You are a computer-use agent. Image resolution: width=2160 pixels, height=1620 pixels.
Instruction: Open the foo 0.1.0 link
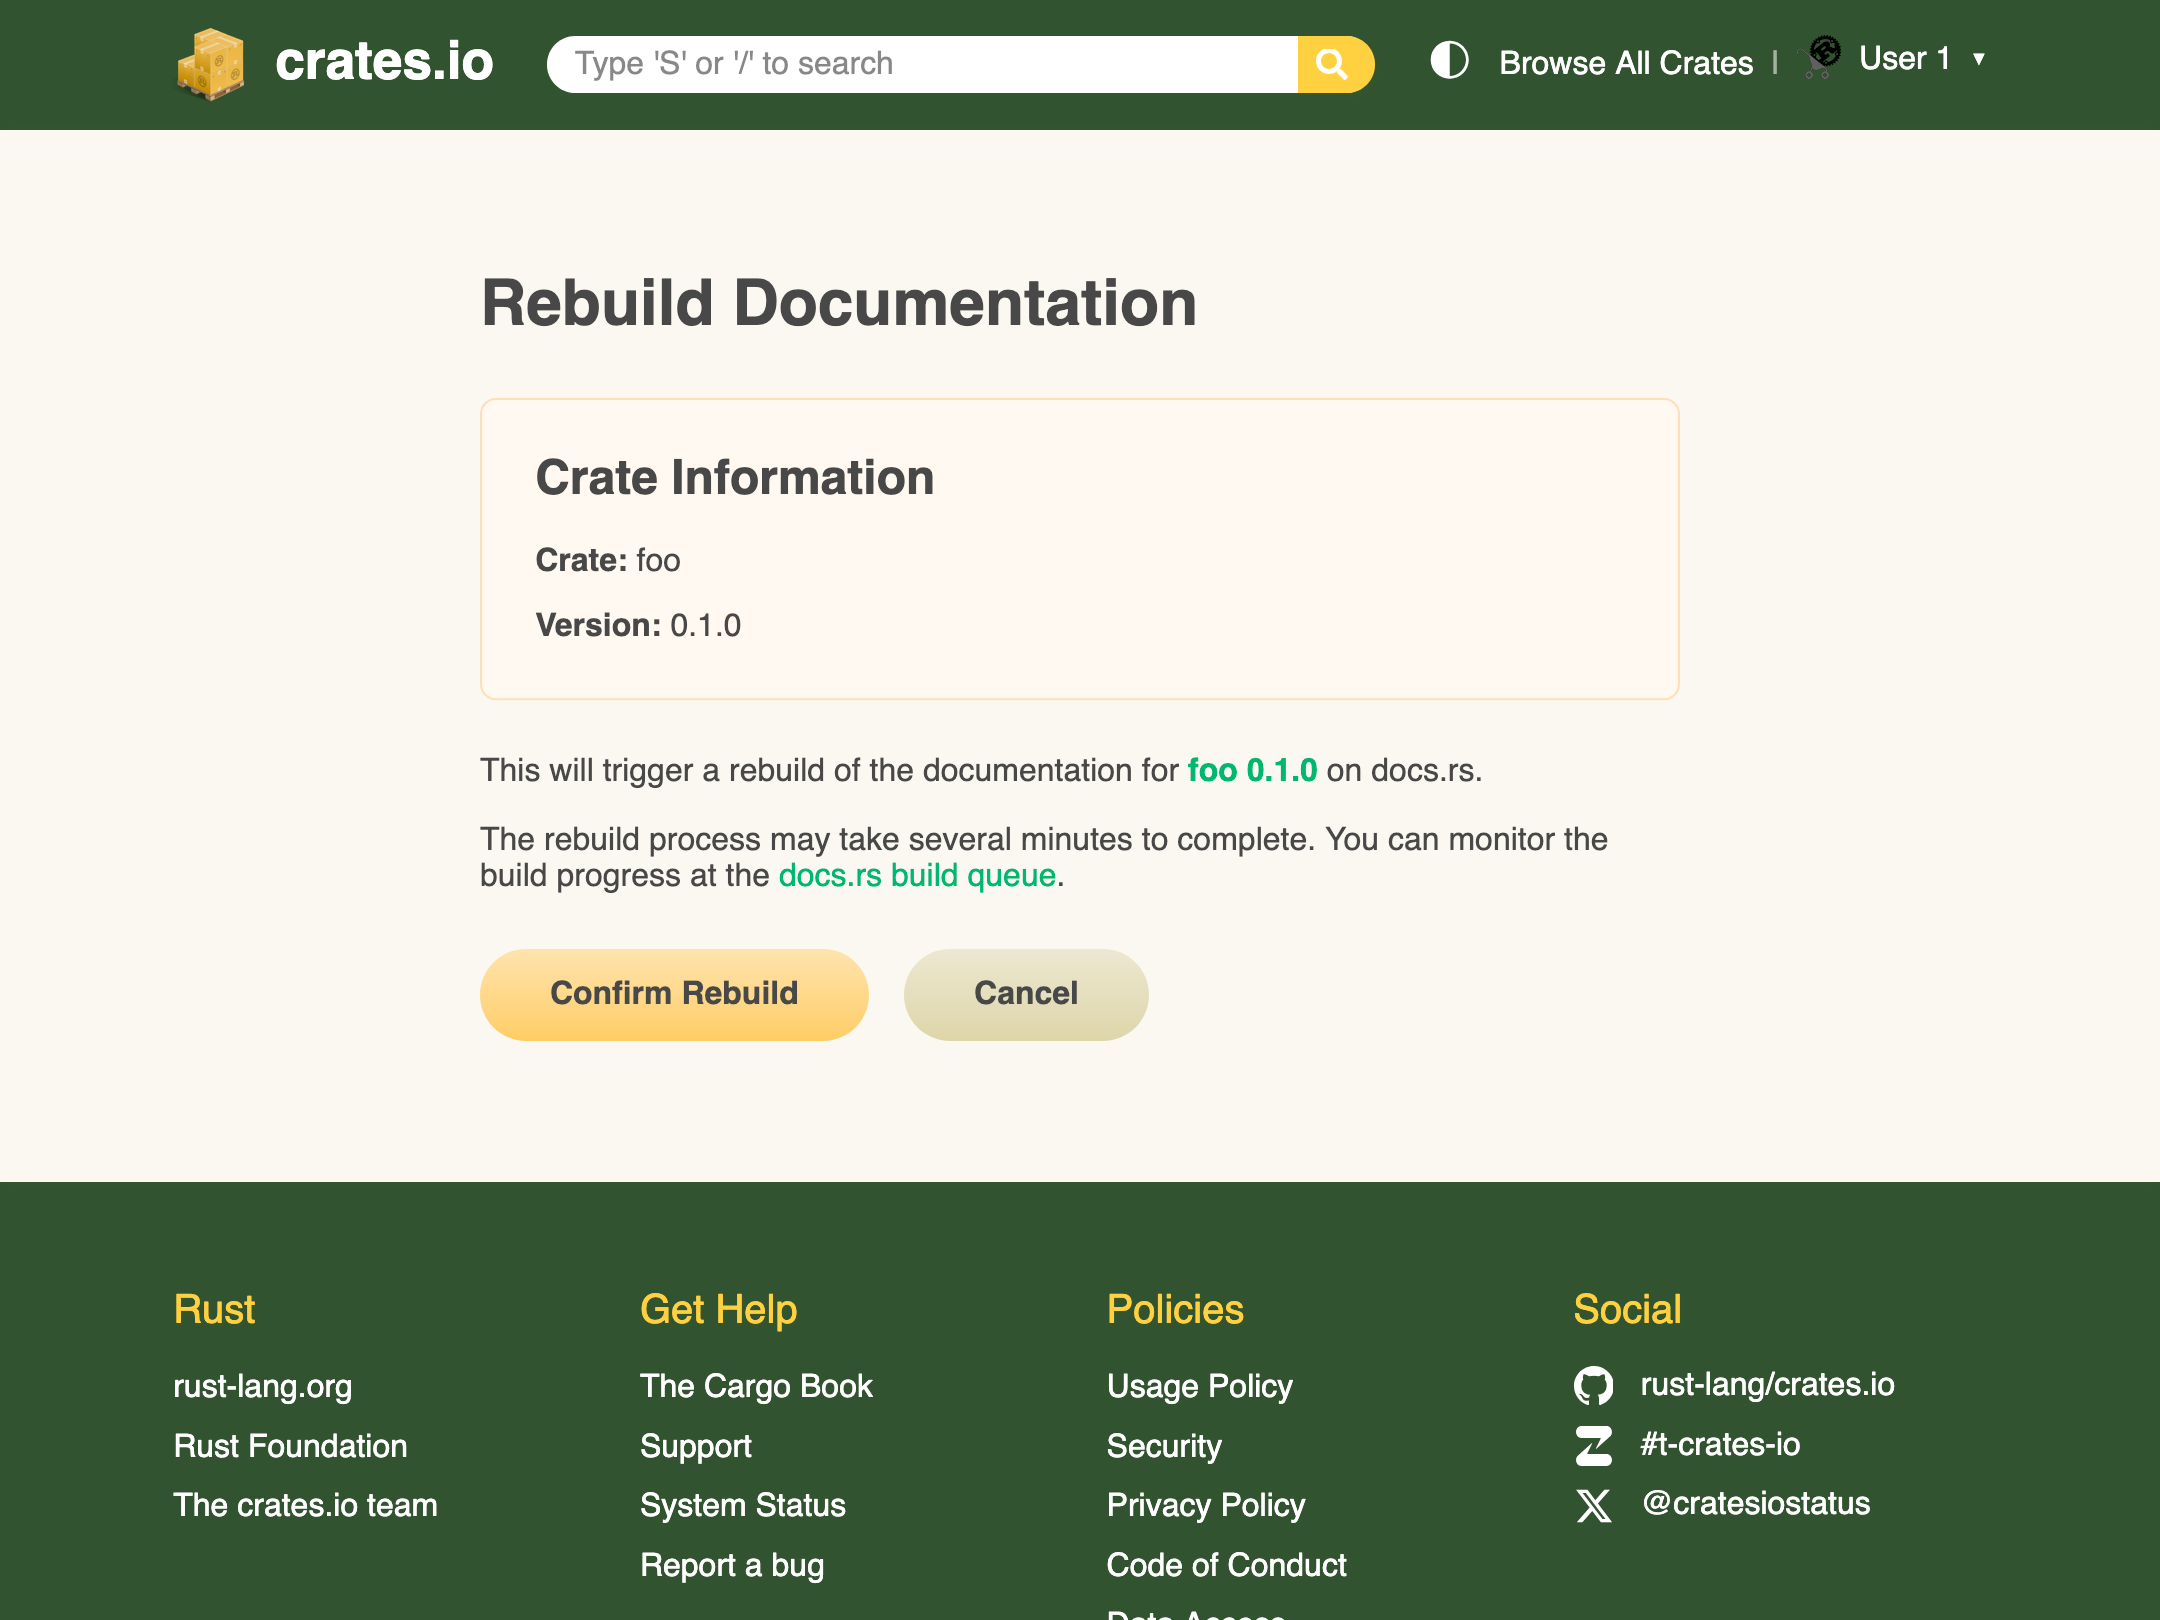[x=1252, y=770]
